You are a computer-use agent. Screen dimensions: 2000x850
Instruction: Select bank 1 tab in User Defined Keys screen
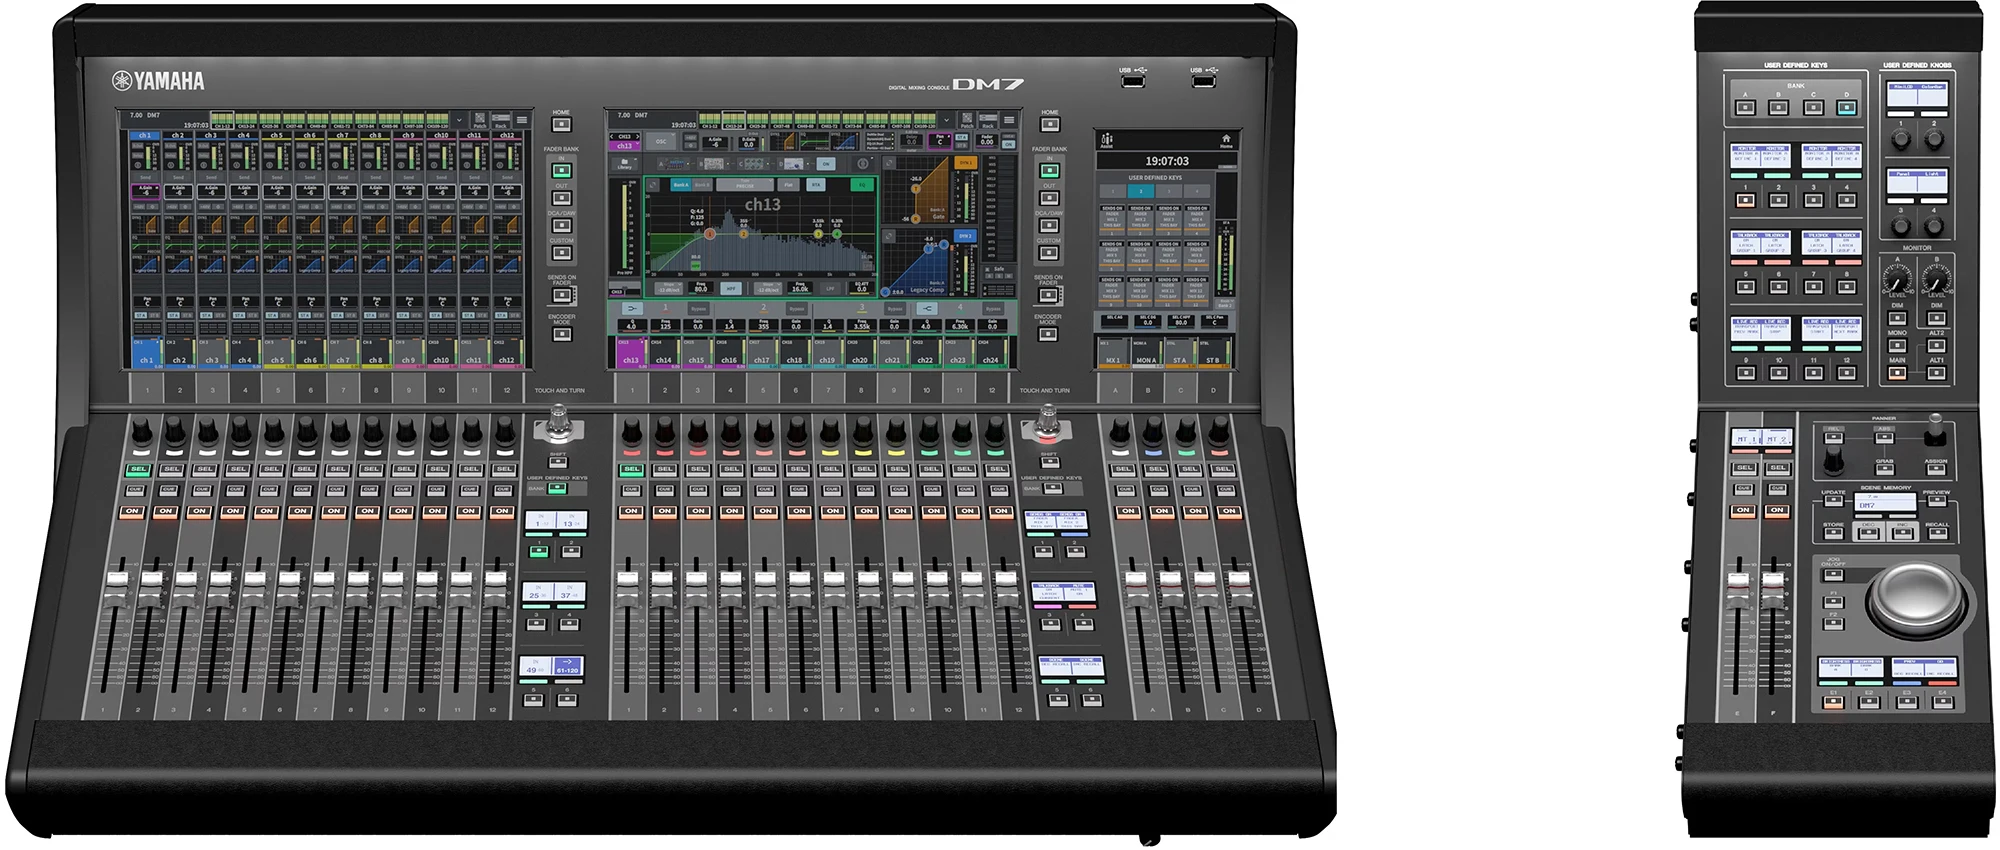point(1113,191)
